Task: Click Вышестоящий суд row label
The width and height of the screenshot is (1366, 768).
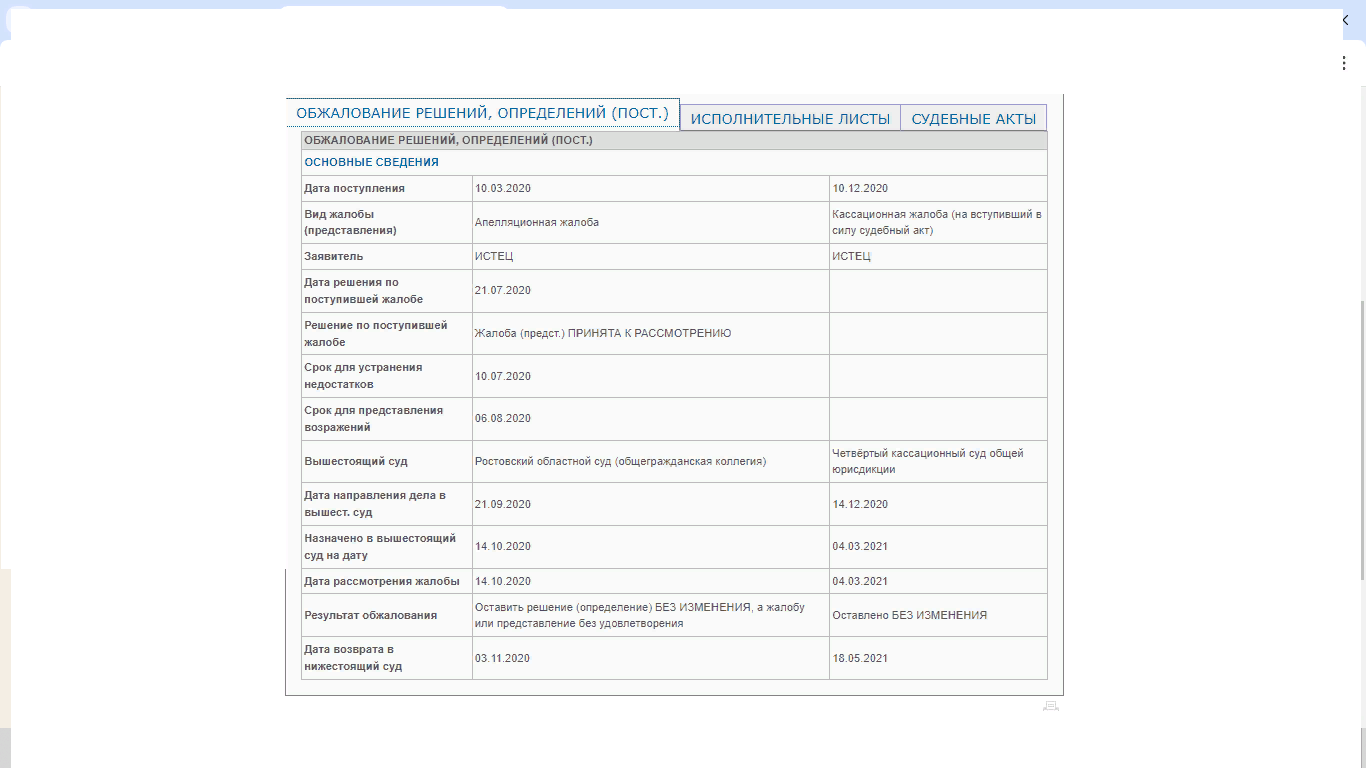Action: [x=356, y=461]
